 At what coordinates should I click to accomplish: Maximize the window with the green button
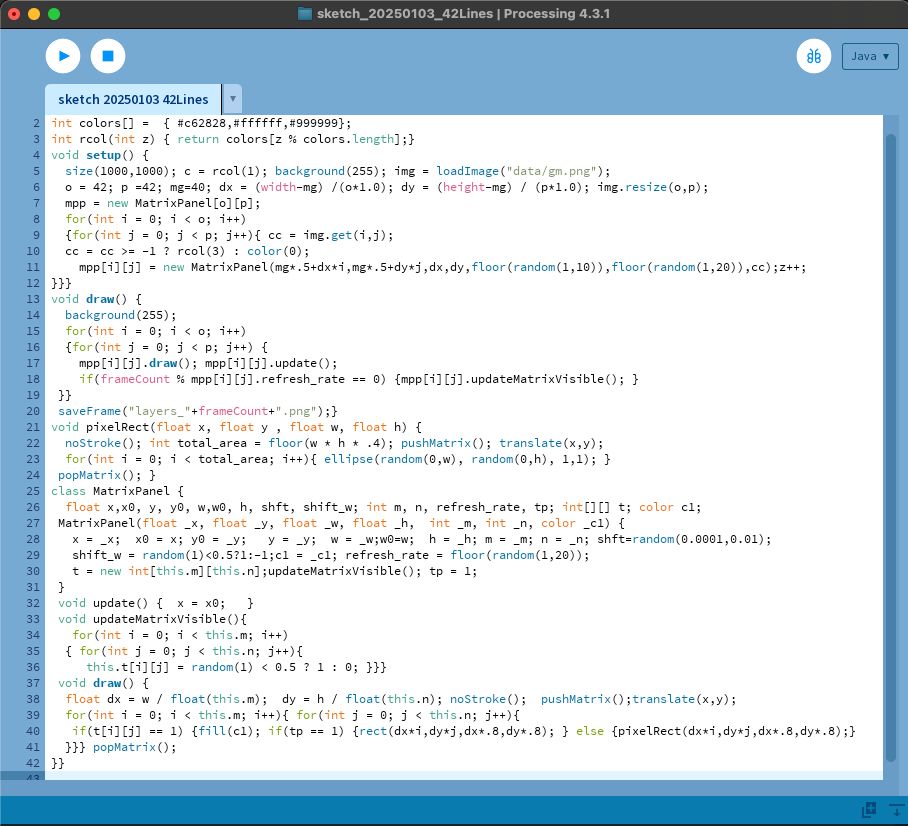(x=54, y=14)
